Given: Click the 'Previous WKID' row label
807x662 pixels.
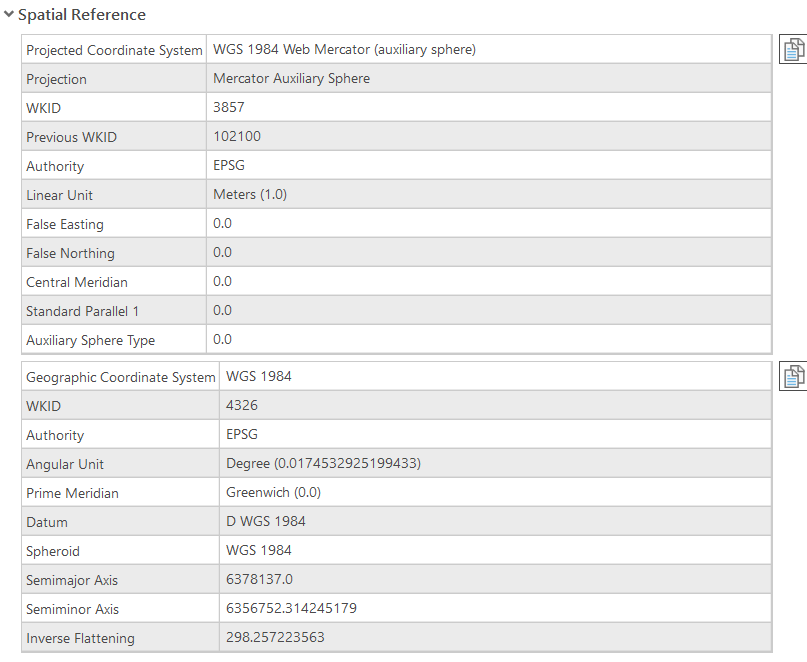Looking at the screenshot, I should click(x=71, y=137).
